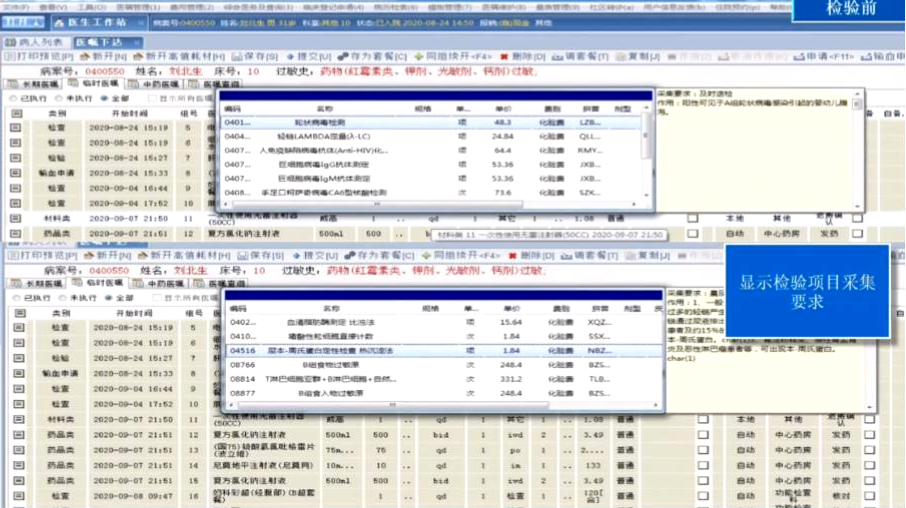This screenshot has height=508, width=906.
Task: Open the 病人列表 tab
Action: point(34,42)
